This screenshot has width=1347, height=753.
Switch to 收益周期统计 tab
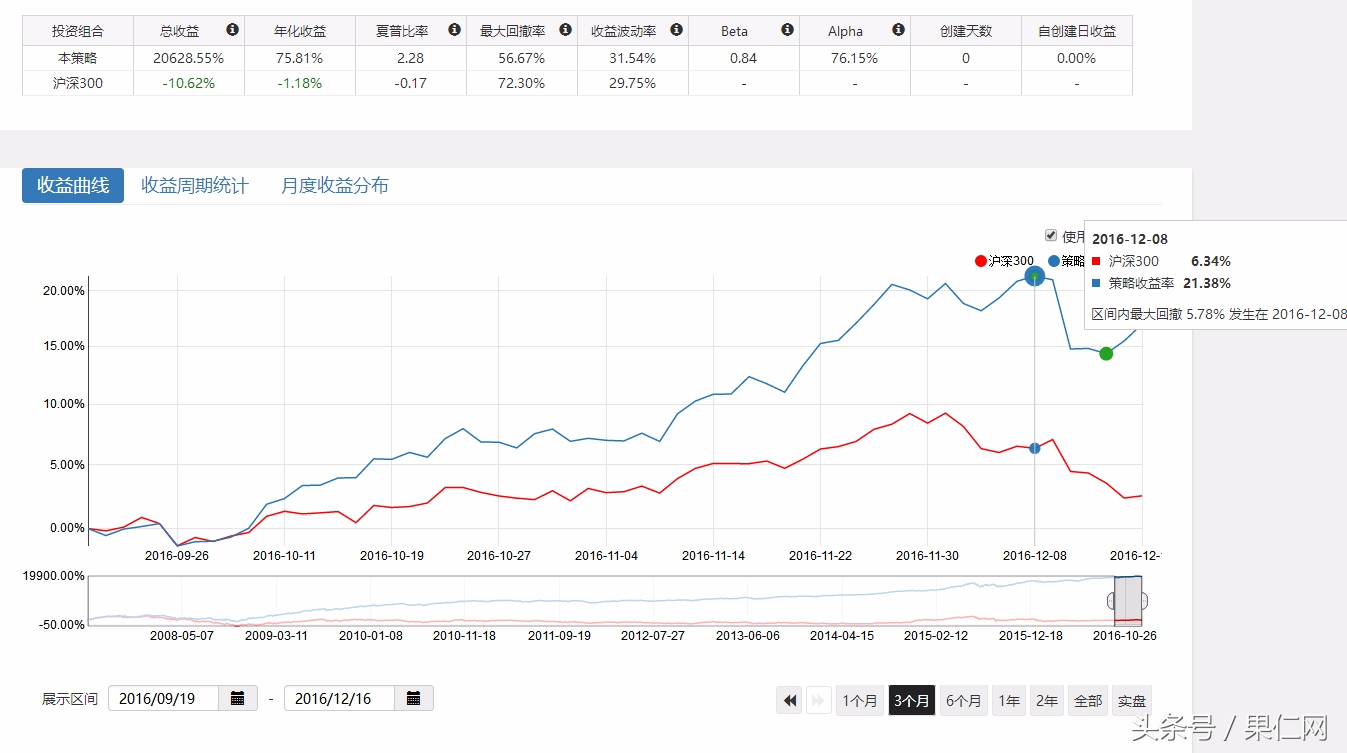195,186
